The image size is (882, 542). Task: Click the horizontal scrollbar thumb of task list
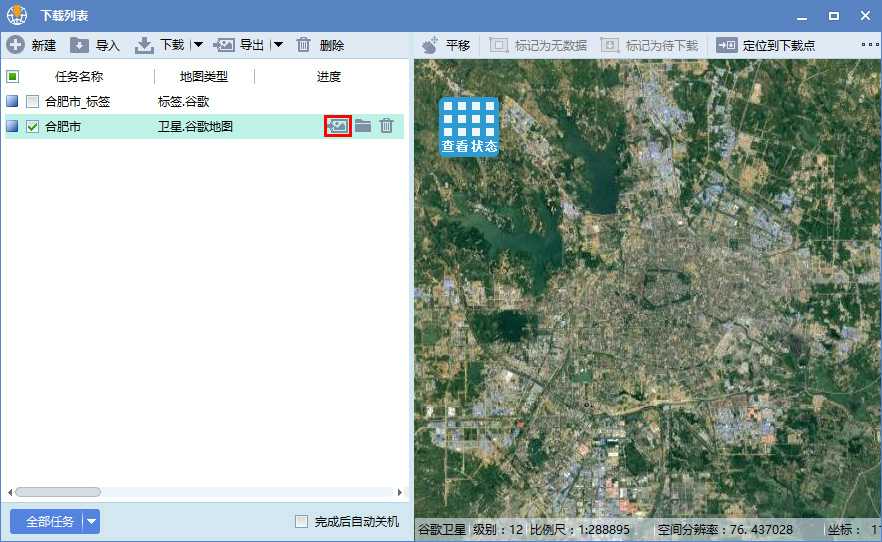coord(58,492)
